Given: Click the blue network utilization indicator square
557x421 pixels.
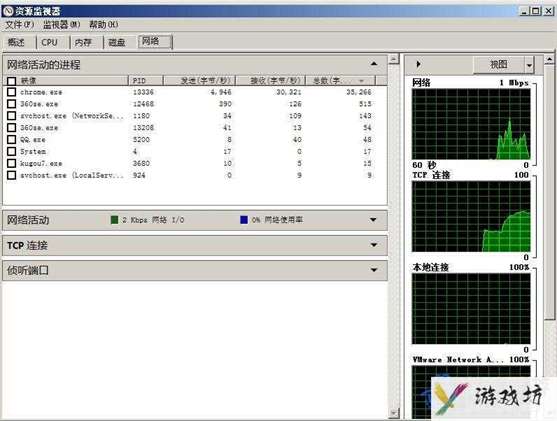Looking at the screenshot, I should point(244,220).
